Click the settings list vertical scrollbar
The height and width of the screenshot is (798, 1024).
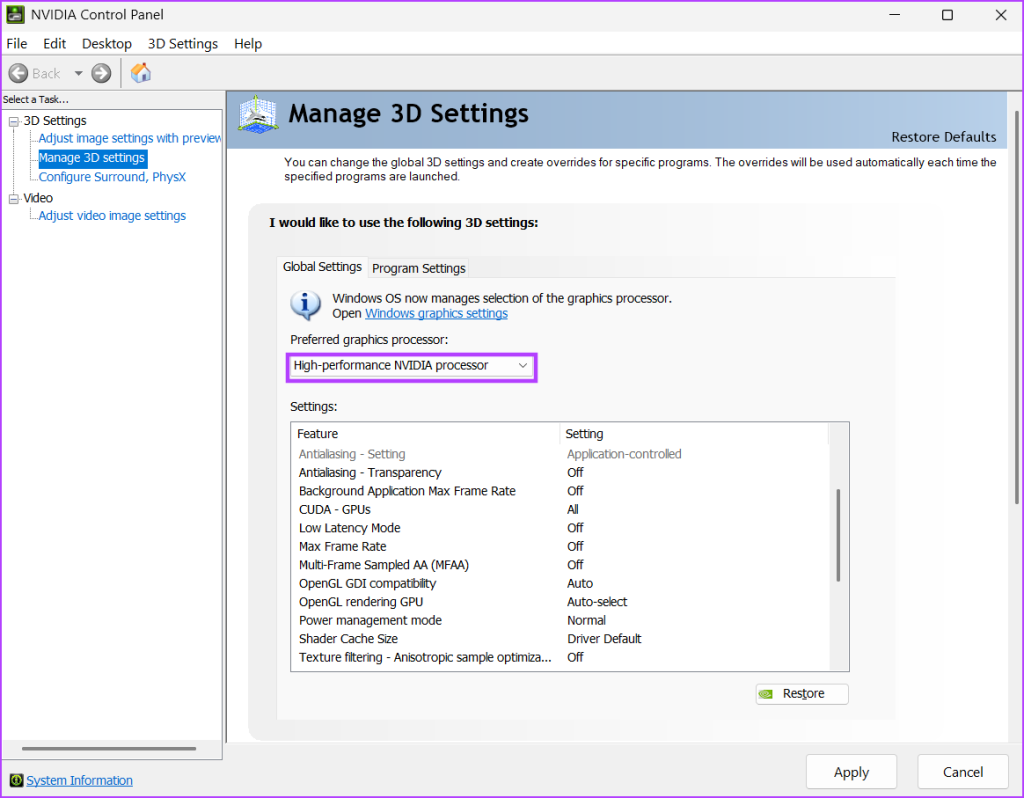838,535
